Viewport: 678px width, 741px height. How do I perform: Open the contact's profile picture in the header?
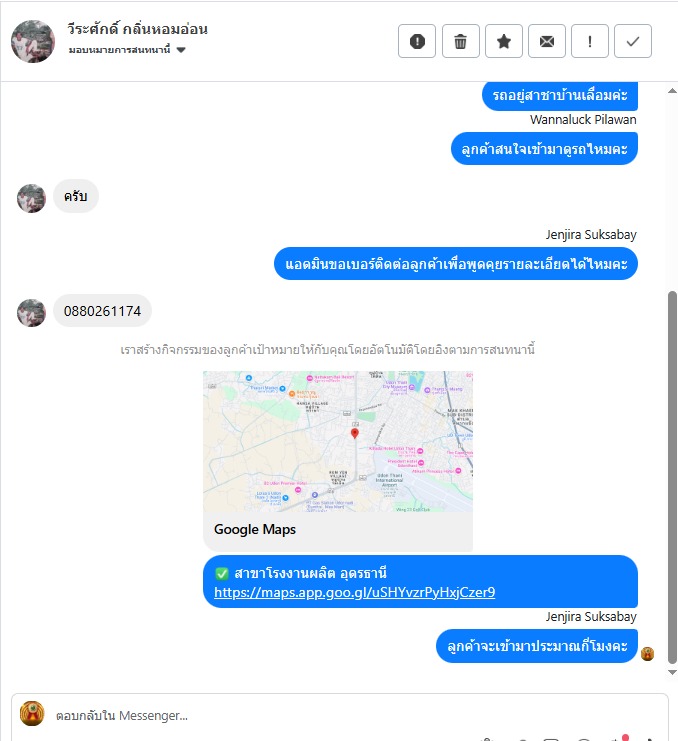pos(33,41)
